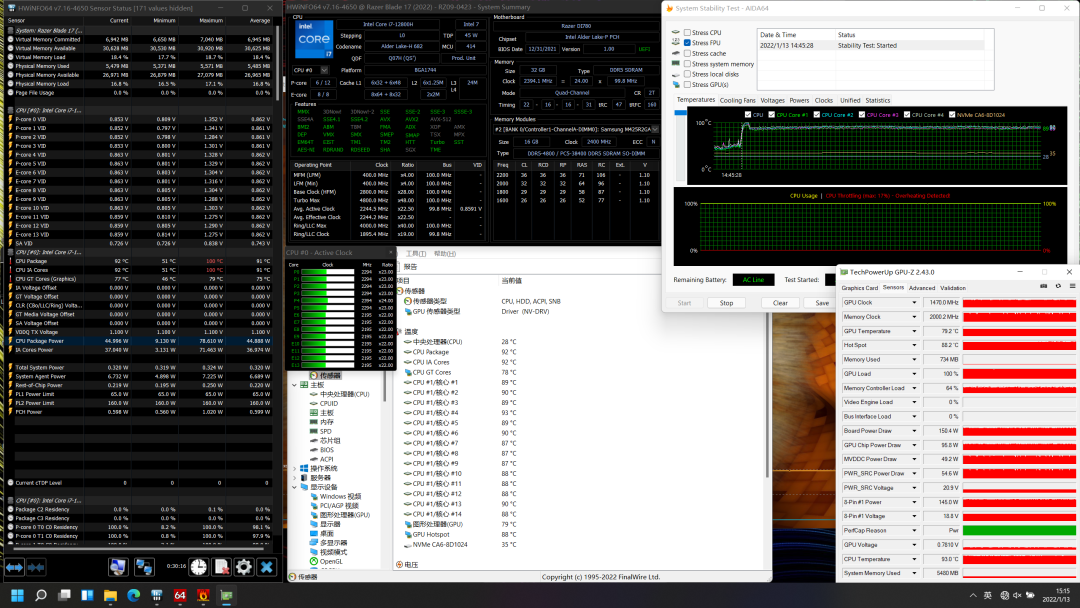Open Task View in taskbar
1080x608 pixels.
click(64, 595)
